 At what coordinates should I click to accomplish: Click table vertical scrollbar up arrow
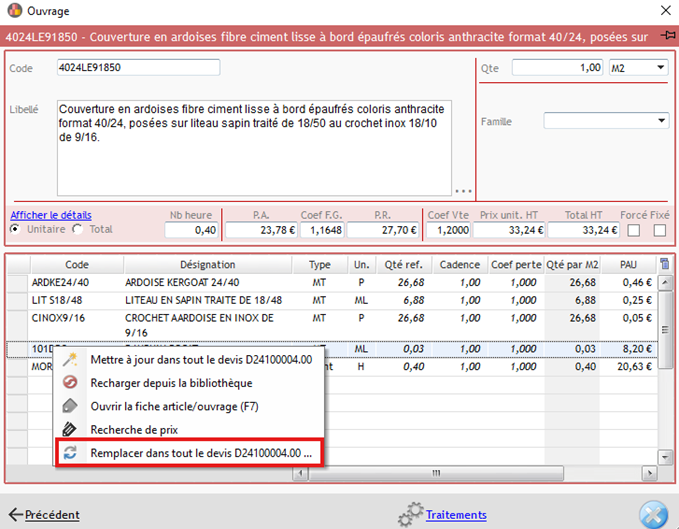[x=665, y=283]
